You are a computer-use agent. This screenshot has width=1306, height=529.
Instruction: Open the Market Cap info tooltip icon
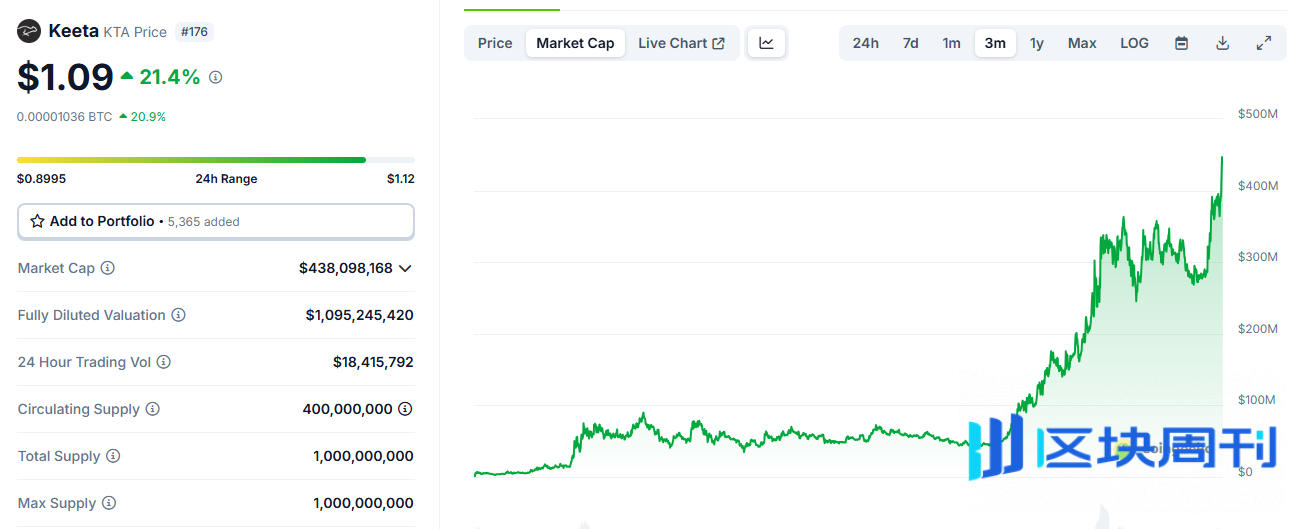pyautogui.click(x=108, y=268)
